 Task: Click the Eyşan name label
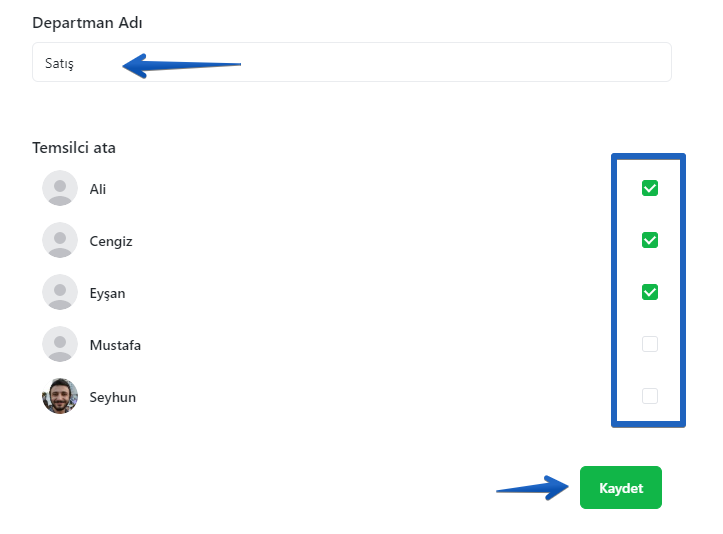click(107, 293)
